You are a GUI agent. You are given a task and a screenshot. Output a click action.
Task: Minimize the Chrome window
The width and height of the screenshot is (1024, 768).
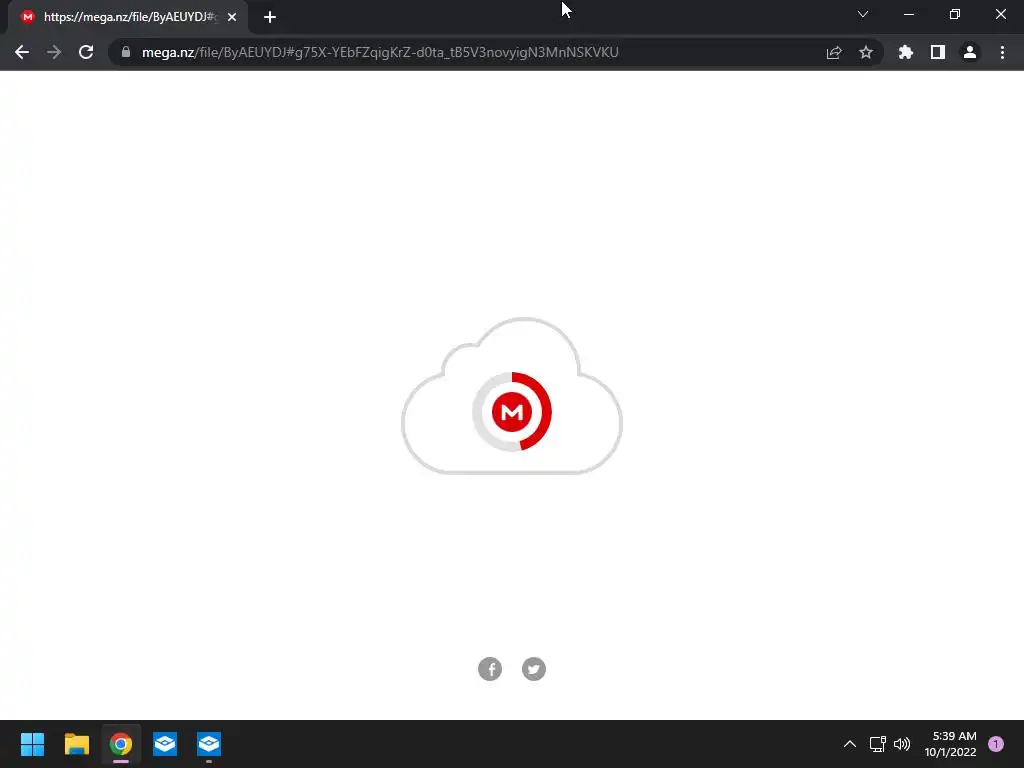[908, 14]
